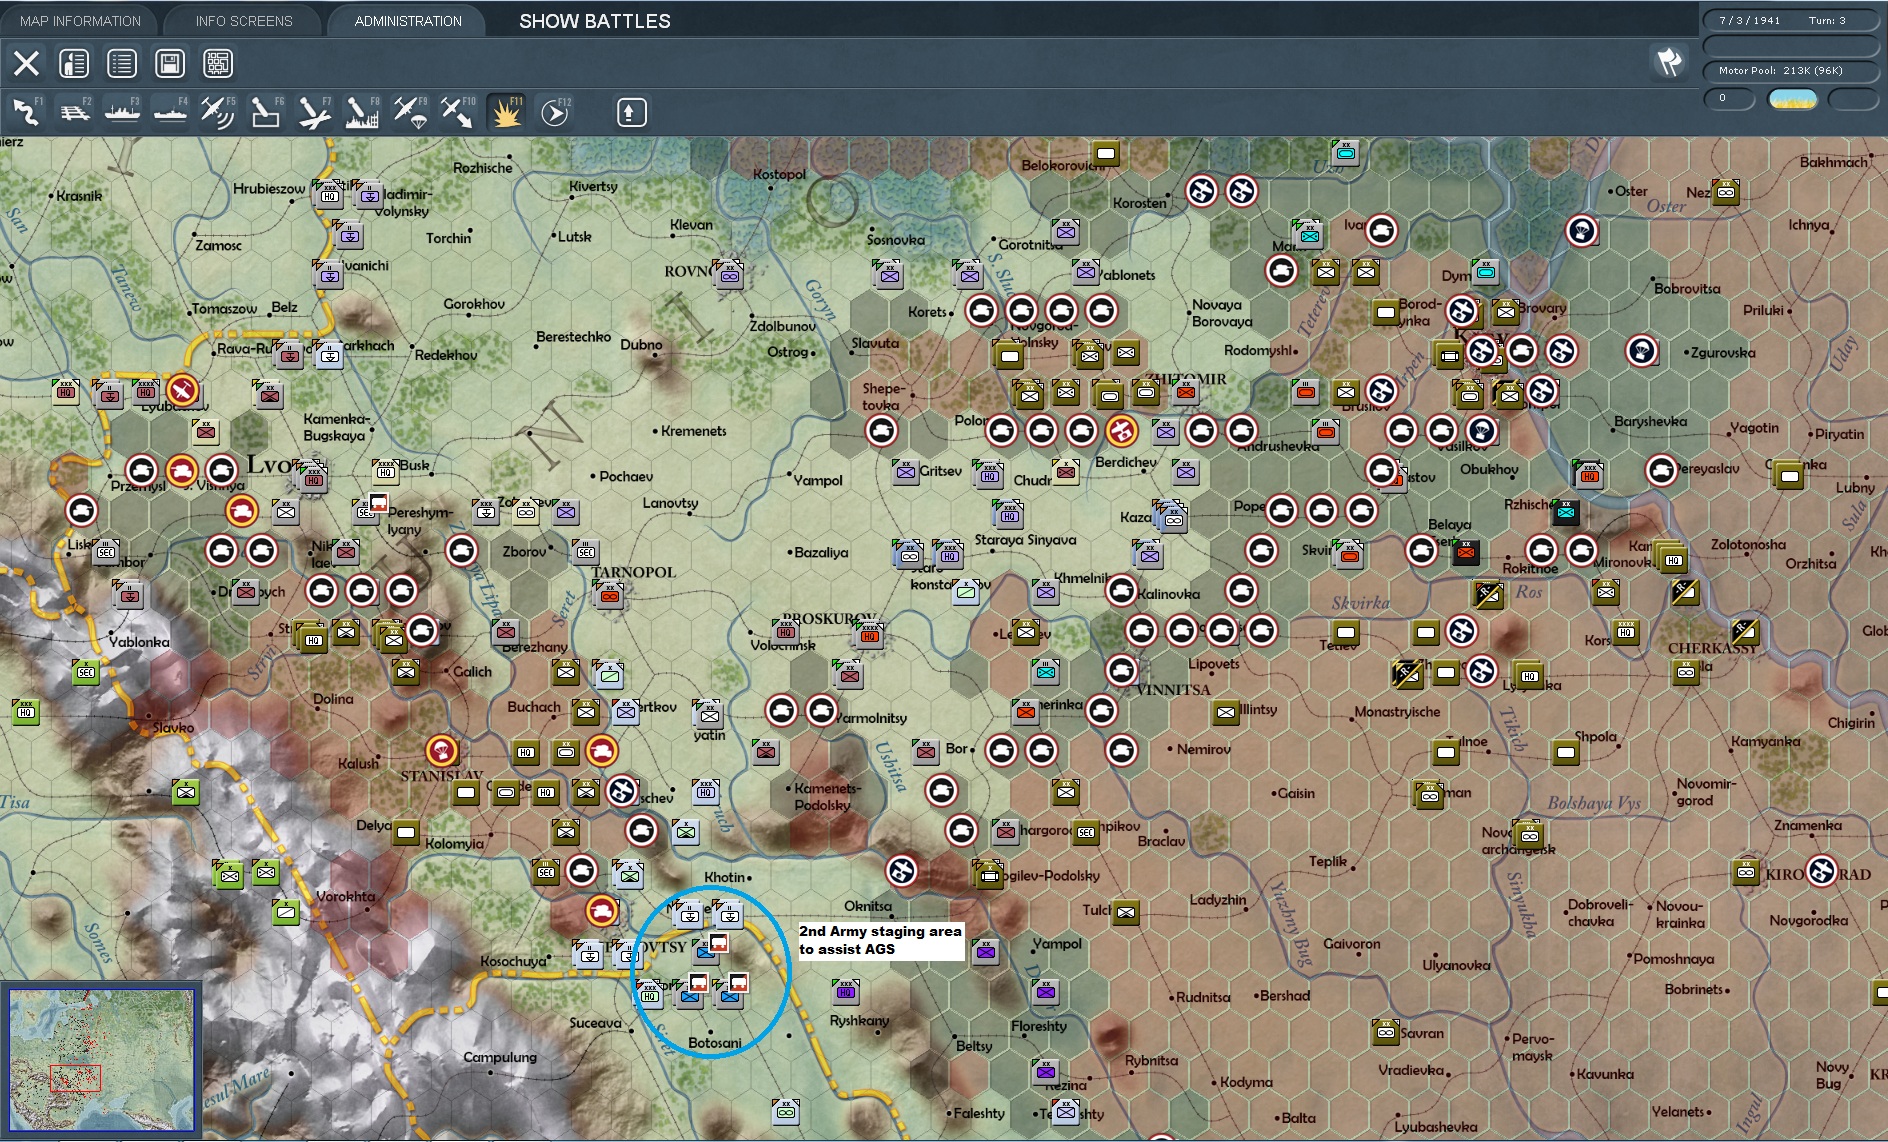The width and height of the screenshot is (1888, 1142).
Task: Open the grid layout icon next to save
Action: pyautogui.click(x=218, y=64)
